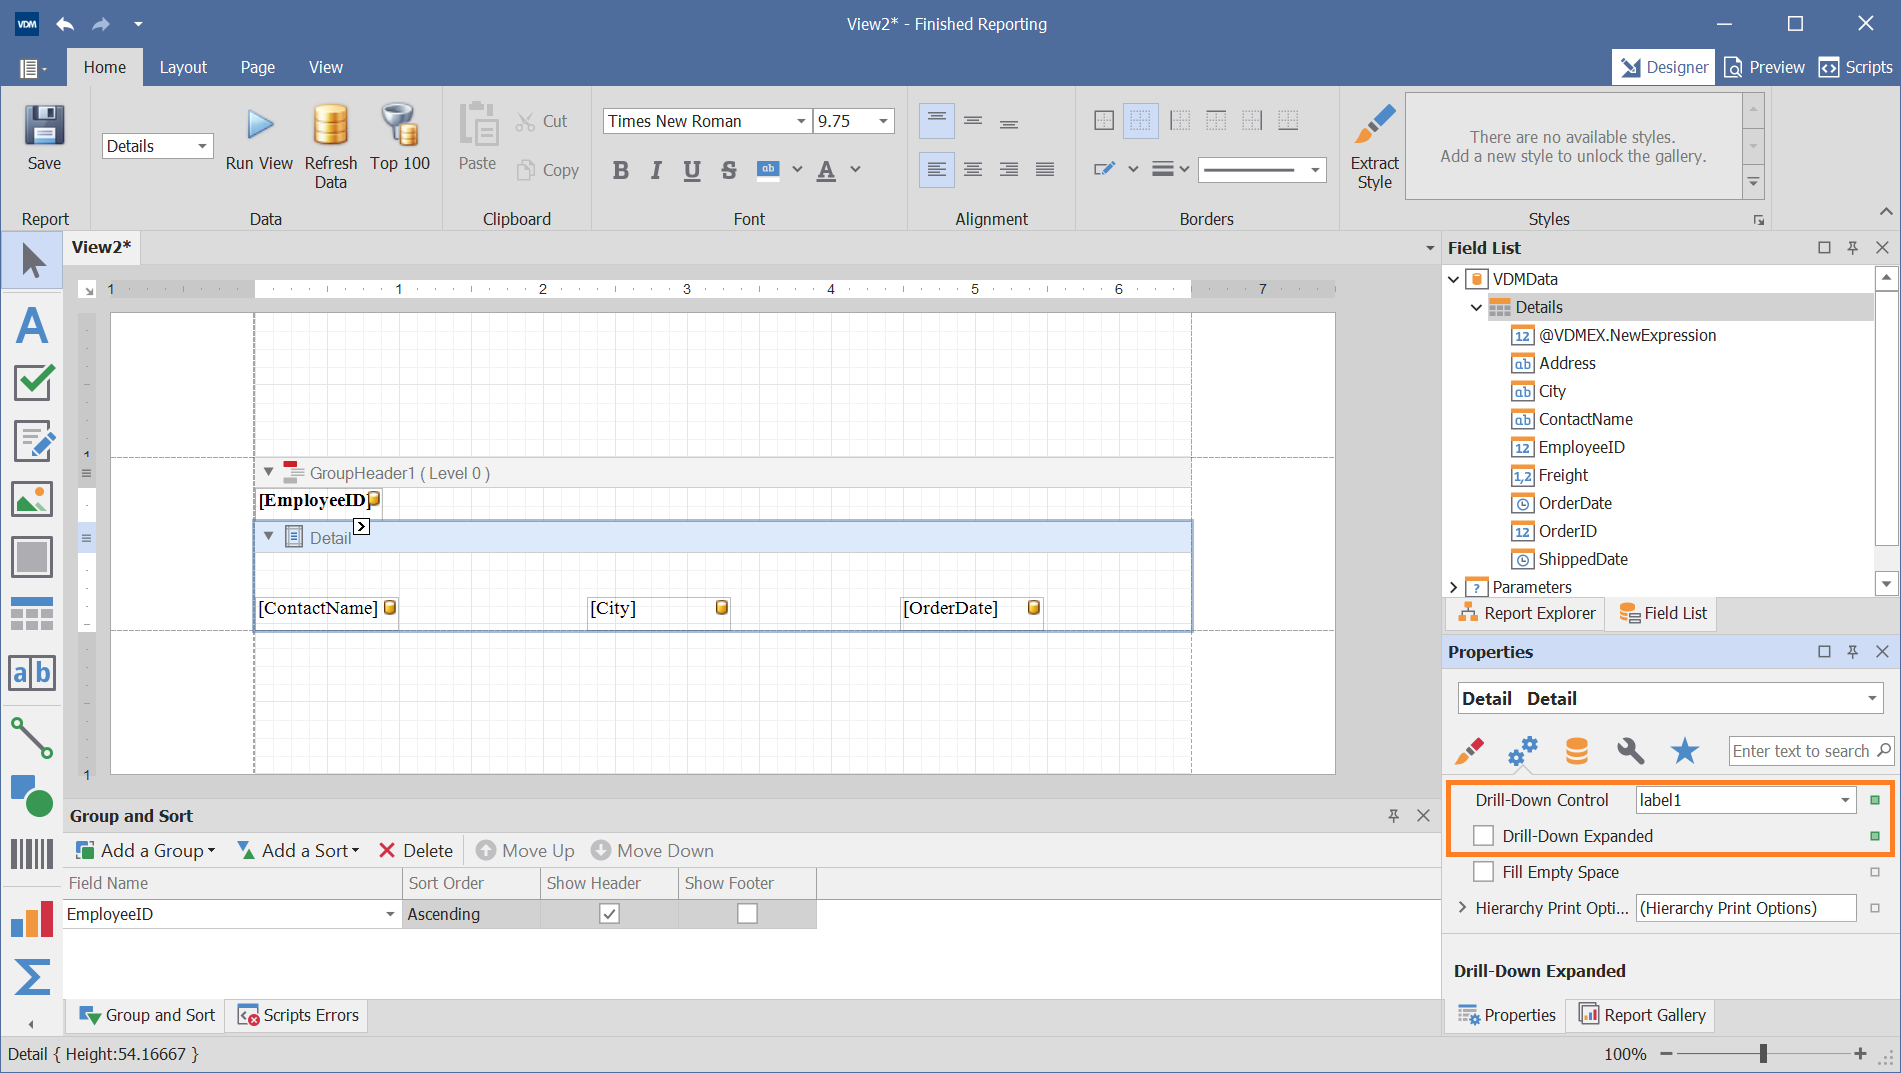Toggle underline formatting
Image resolution: width=1901 pixels, height=1073 pixels.
tap(692, 170)
